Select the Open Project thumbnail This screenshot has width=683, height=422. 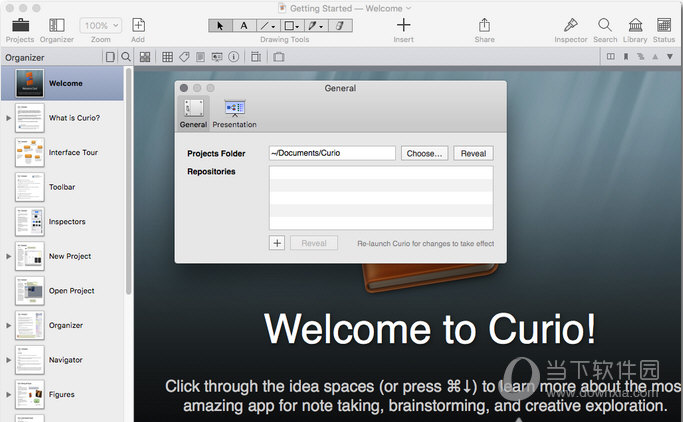coord(30,290)
